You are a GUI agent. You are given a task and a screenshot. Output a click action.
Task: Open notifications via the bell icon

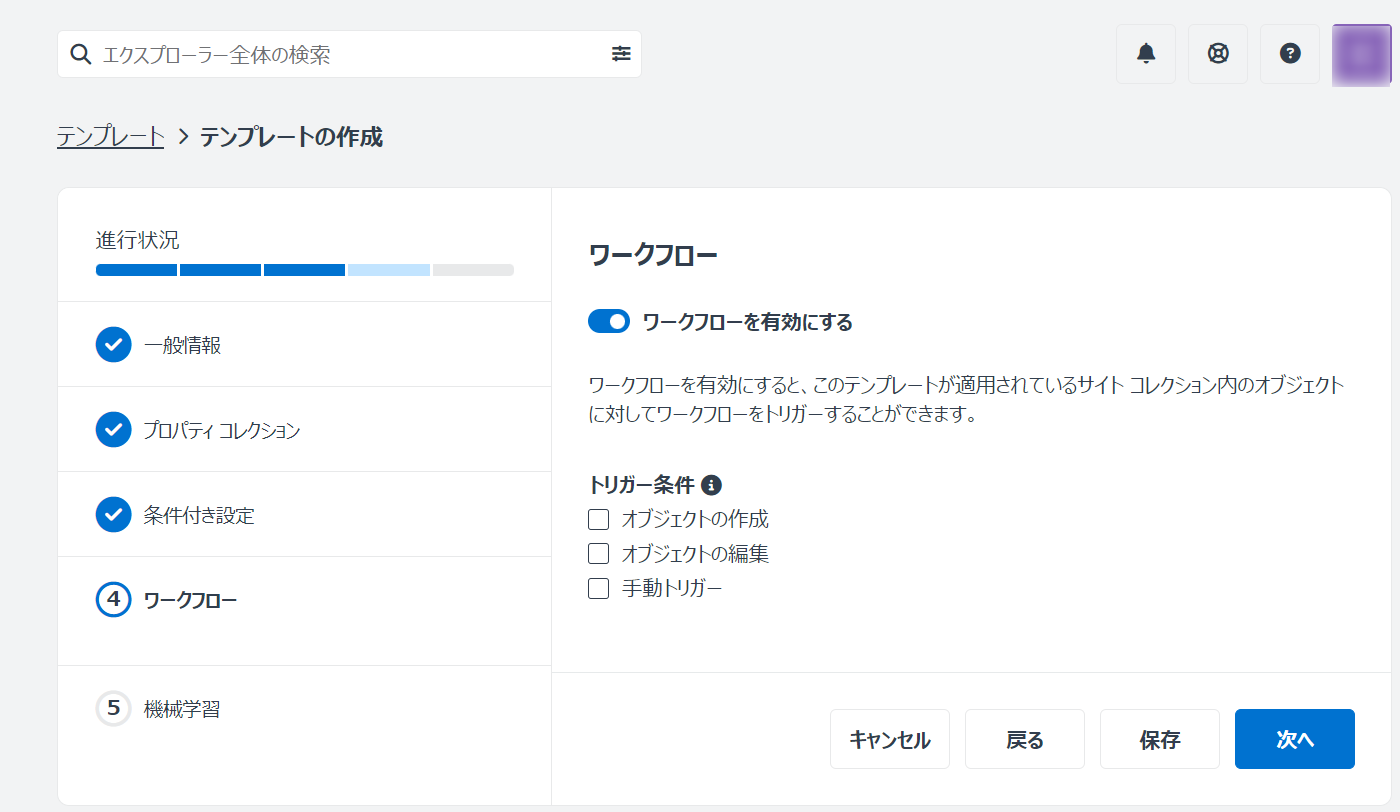click(1145, 53)
